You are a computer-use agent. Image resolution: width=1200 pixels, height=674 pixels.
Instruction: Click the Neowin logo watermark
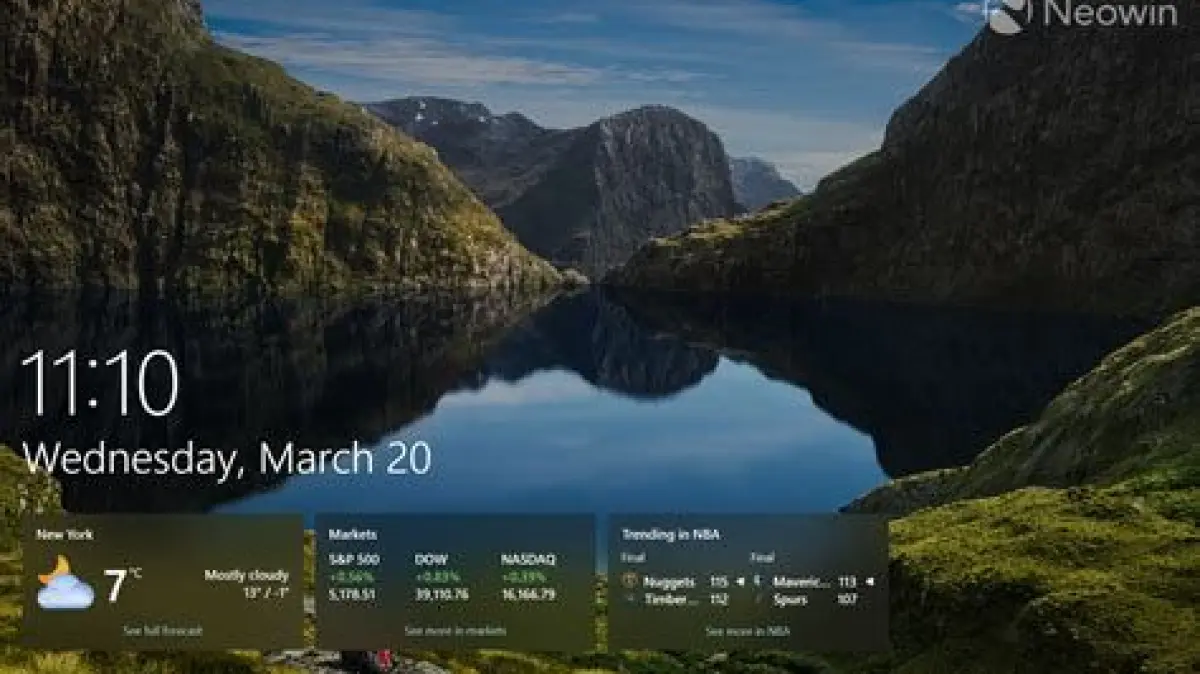point(1078,15)
